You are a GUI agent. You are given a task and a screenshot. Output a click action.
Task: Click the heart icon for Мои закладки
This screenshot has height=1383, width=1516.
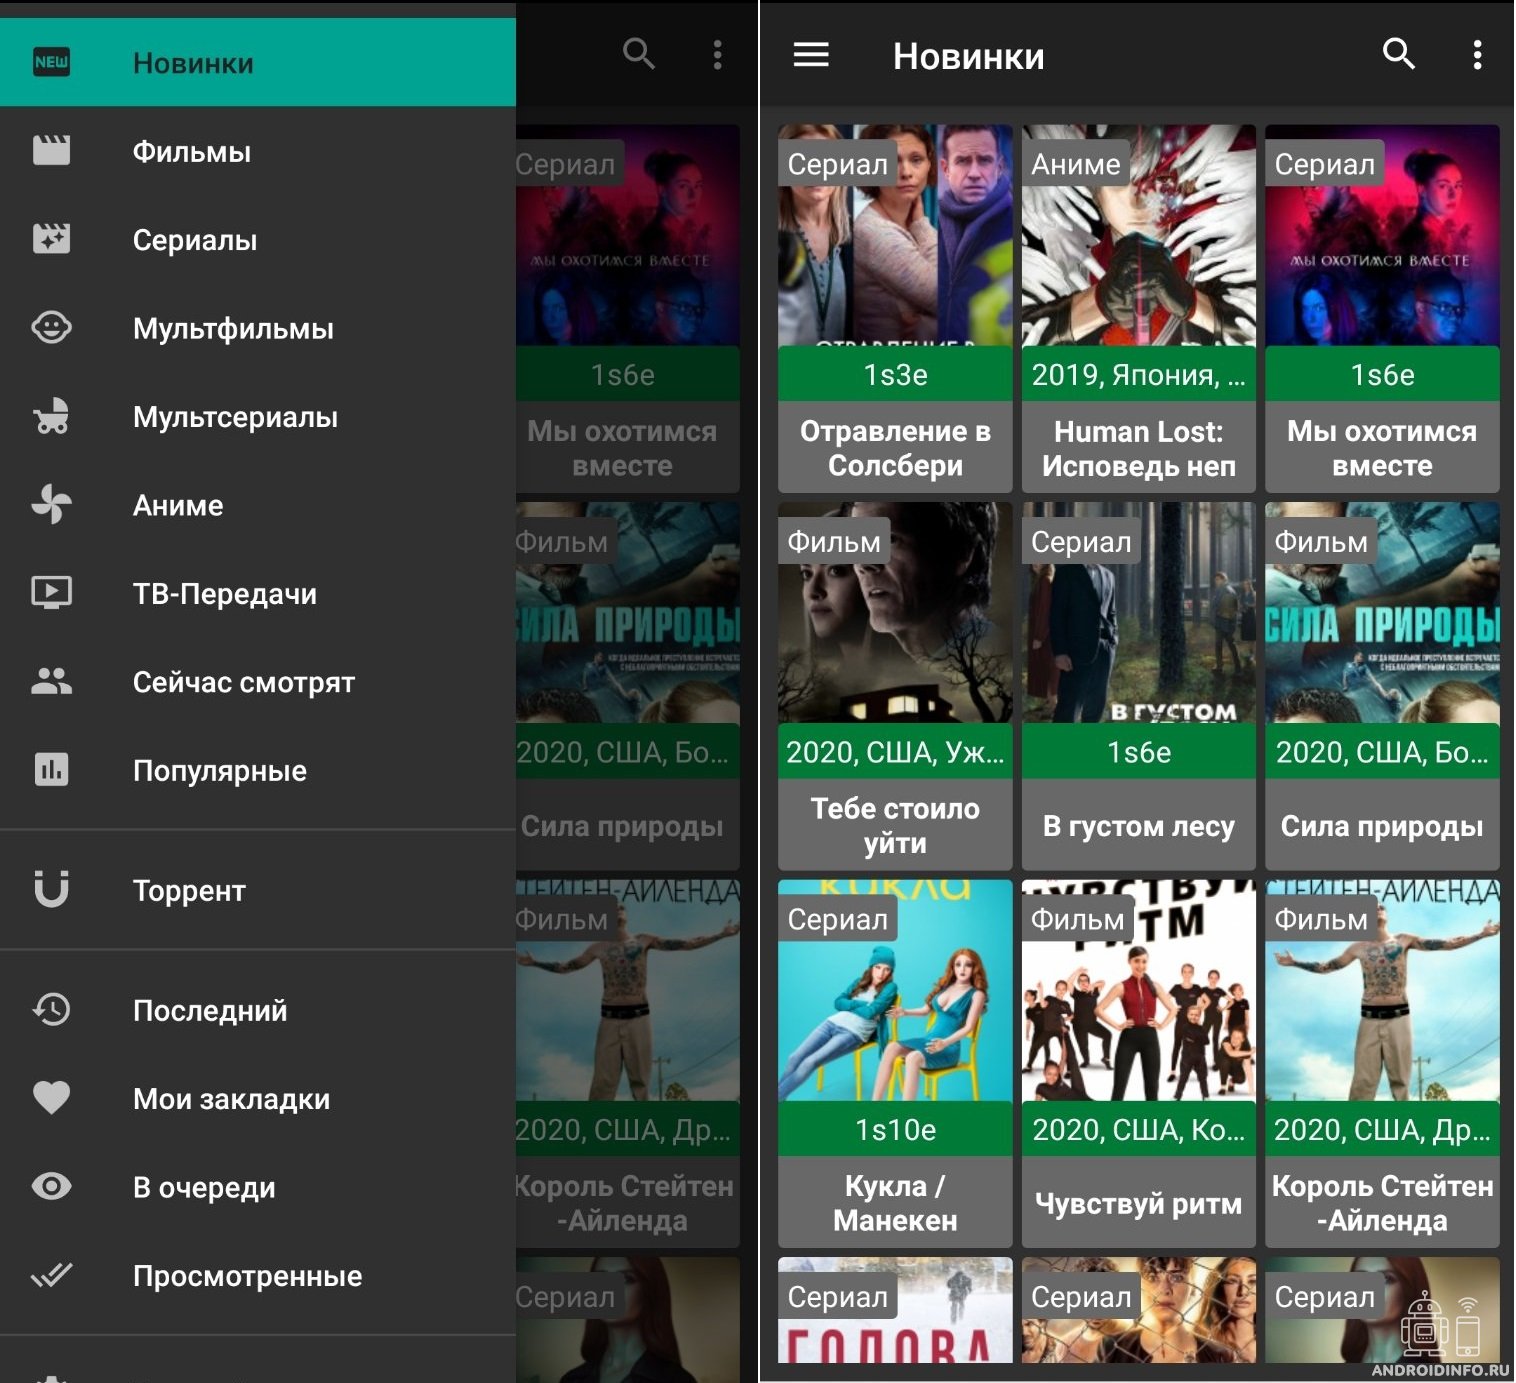coord(51,1098)
